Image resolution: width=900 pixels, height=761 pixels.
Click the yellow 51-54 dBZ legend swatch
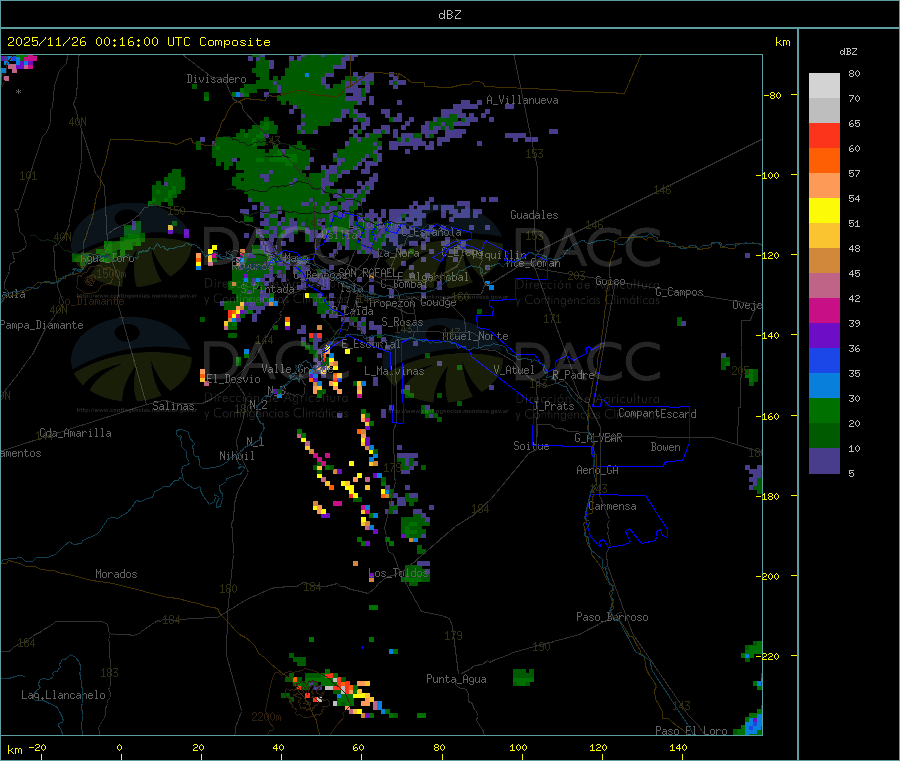(x=824, y=211)
